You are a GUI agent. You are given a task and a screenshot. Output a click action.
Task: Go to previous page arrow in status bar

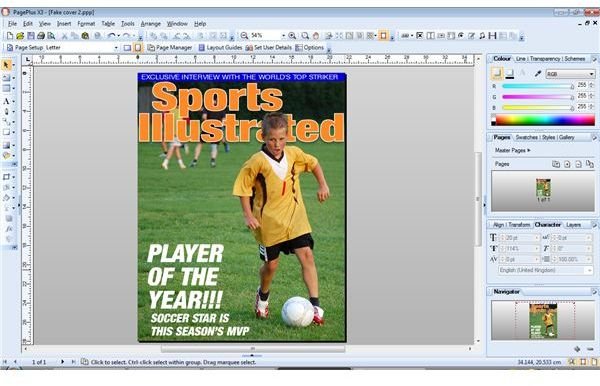15,362
